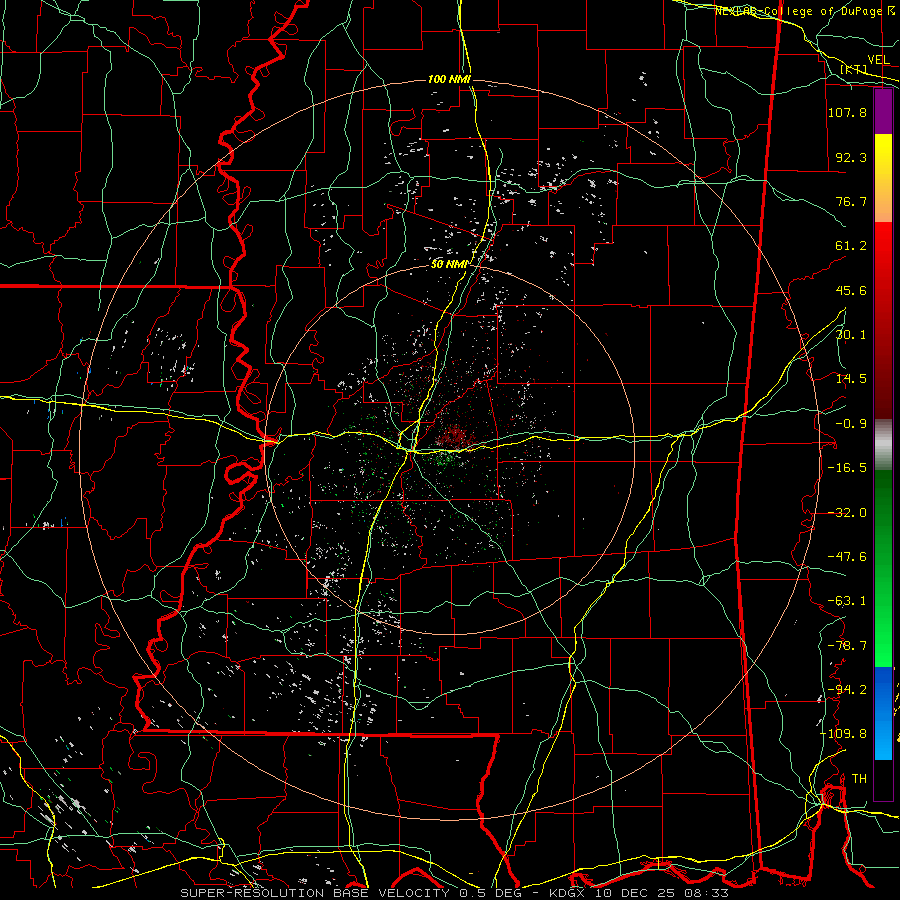Select the 30.1 velocity scale value

click(x=851, y=335)
